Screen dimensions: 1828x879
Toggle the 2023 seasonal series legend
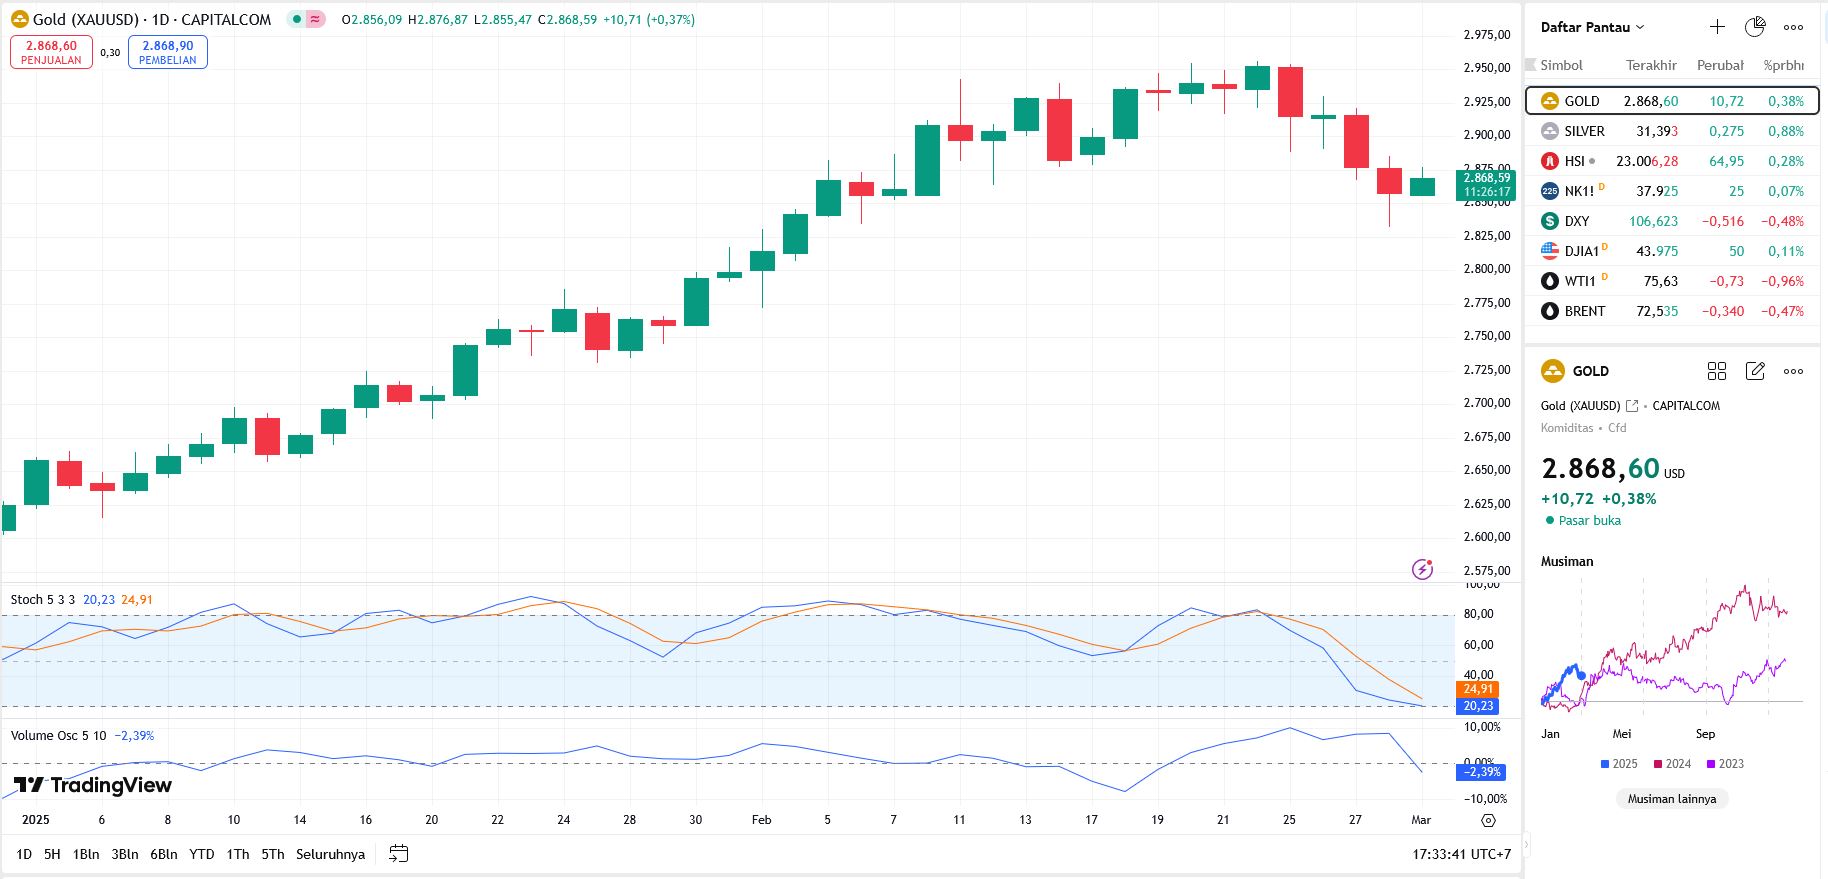[x=1725, y=764]
